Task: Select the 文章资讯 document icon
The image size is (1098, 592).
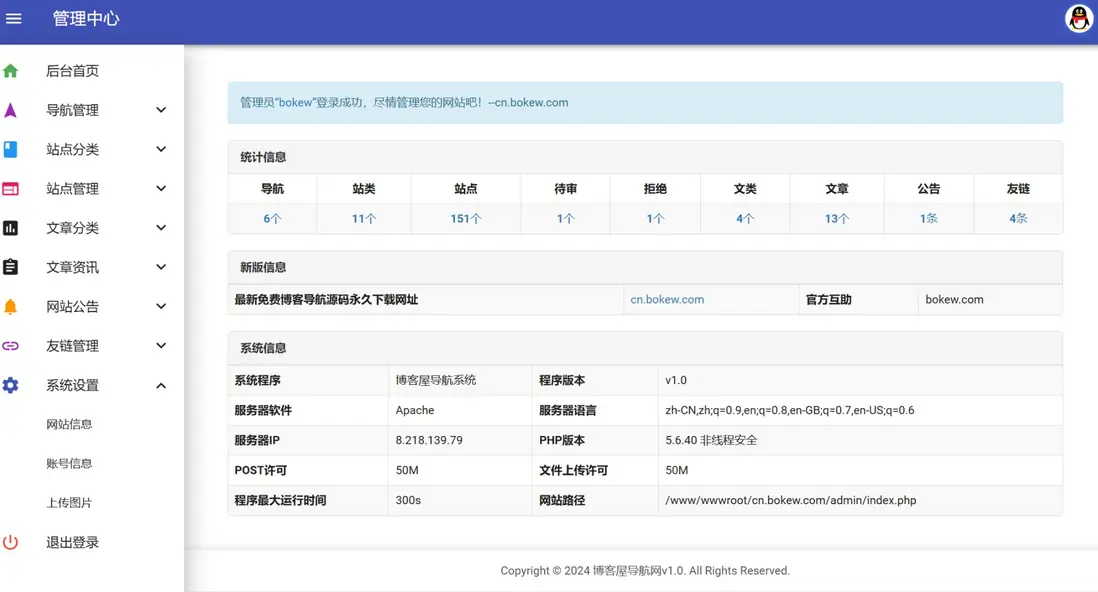Action: click(9, 267)
